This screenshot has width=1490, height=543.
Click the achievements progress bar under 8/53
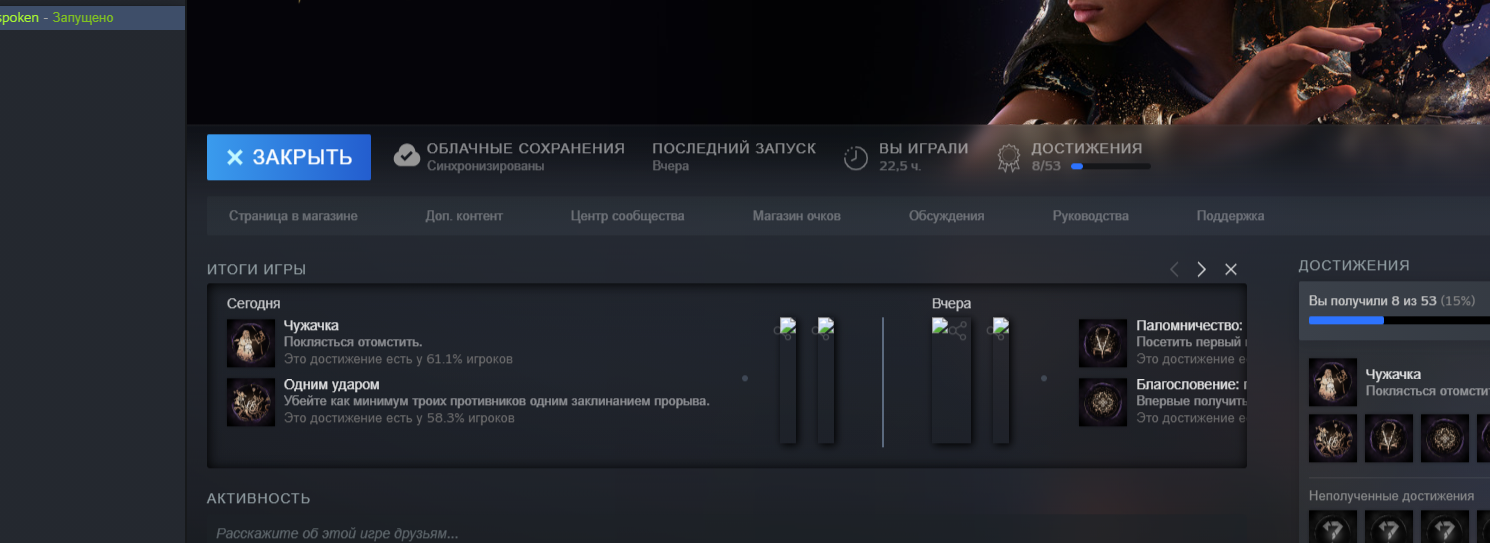tap(1110, 166)
